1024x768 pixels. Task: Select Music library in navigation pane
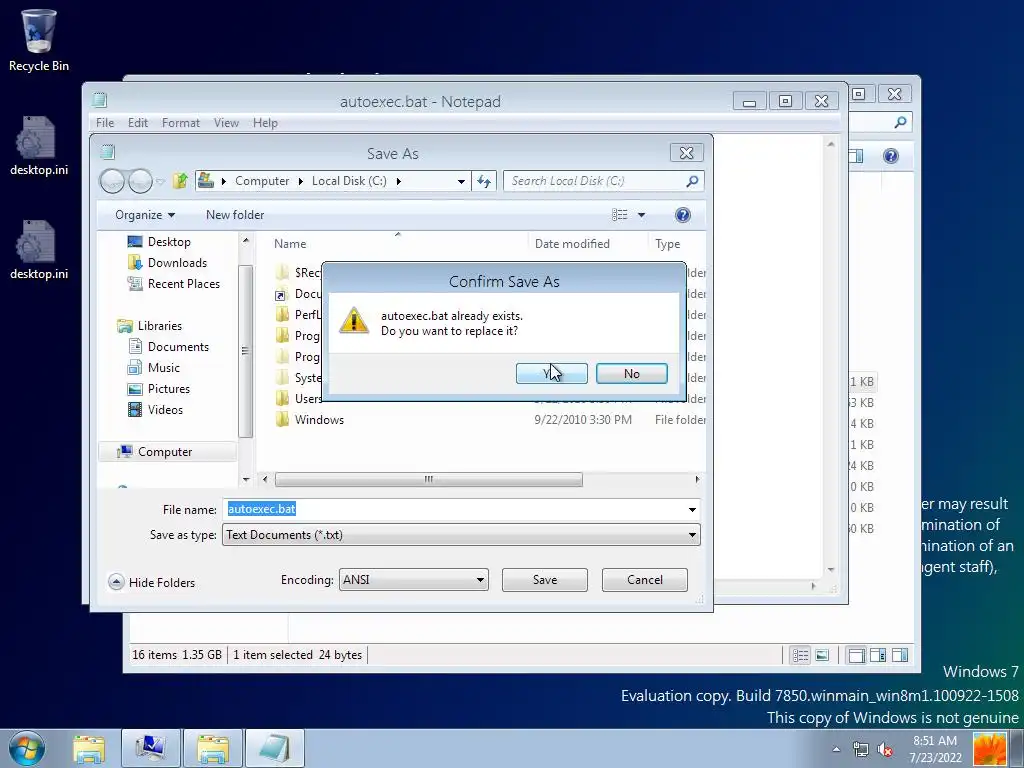(x=163, y=367)
